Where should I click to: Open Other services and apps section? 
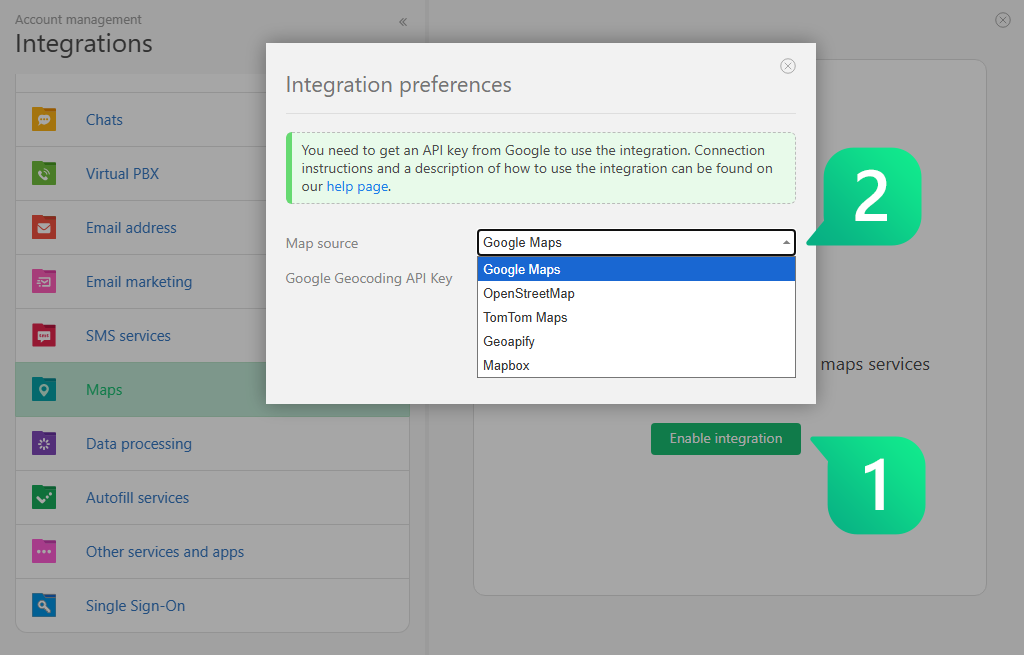(212, 552)
